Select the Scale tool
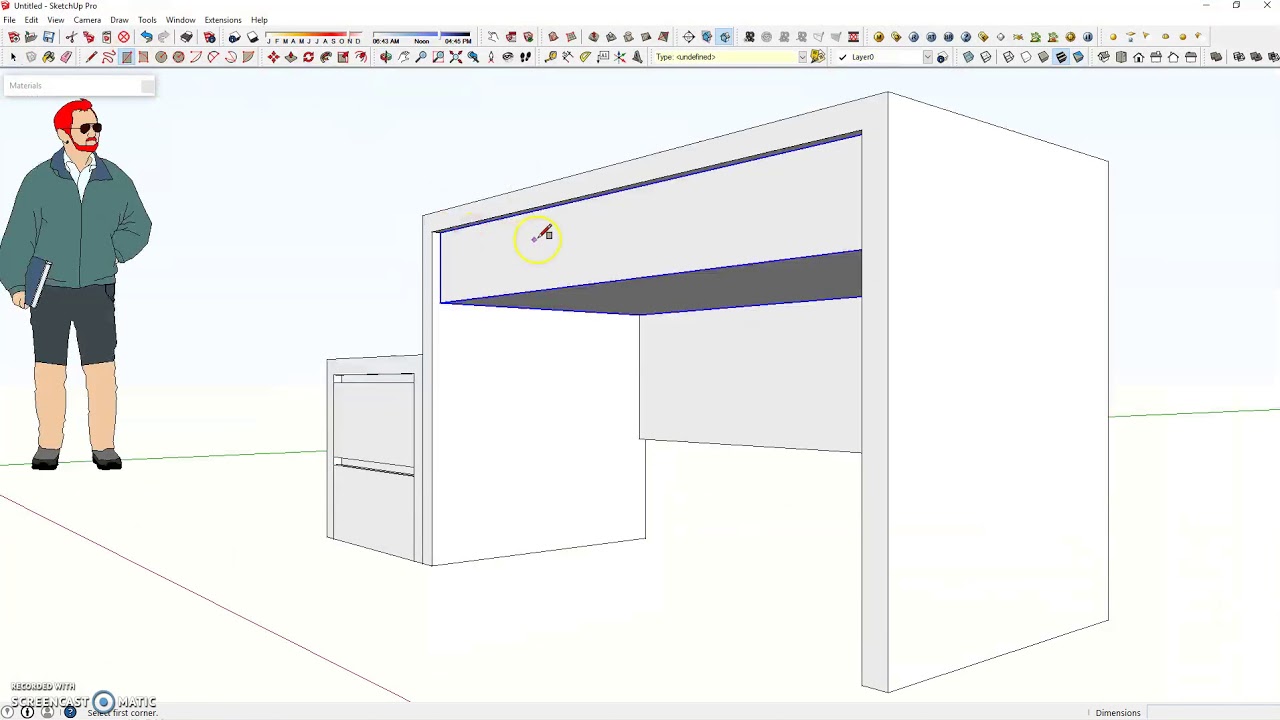Screen dimensions: 1280x720 (x=343, y=57)
